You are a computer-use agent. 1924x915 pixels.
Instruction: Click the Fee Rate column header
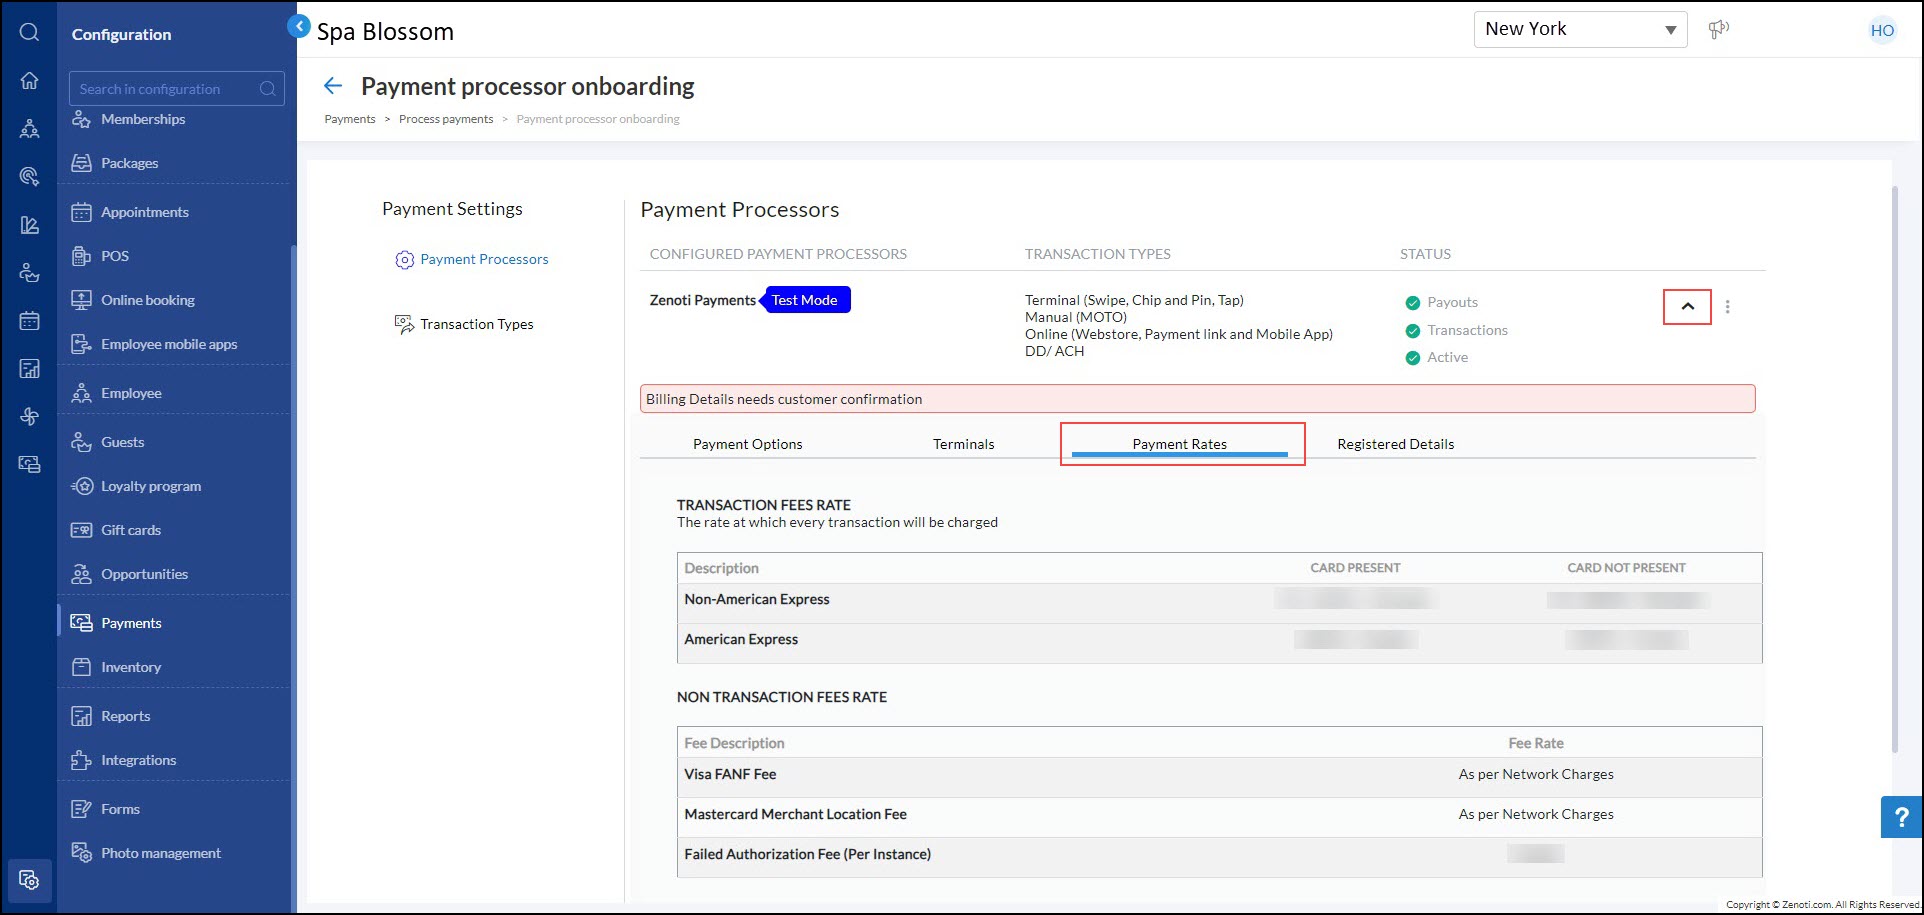point(1536,743)
